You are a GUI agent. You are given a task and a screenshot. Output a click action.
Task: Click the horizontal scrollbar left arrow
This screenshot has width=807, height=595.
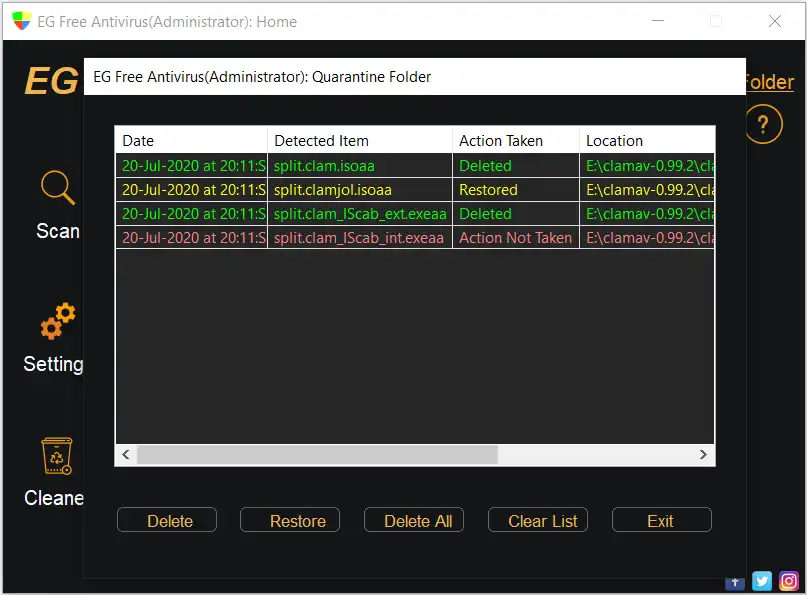[126, 454]
